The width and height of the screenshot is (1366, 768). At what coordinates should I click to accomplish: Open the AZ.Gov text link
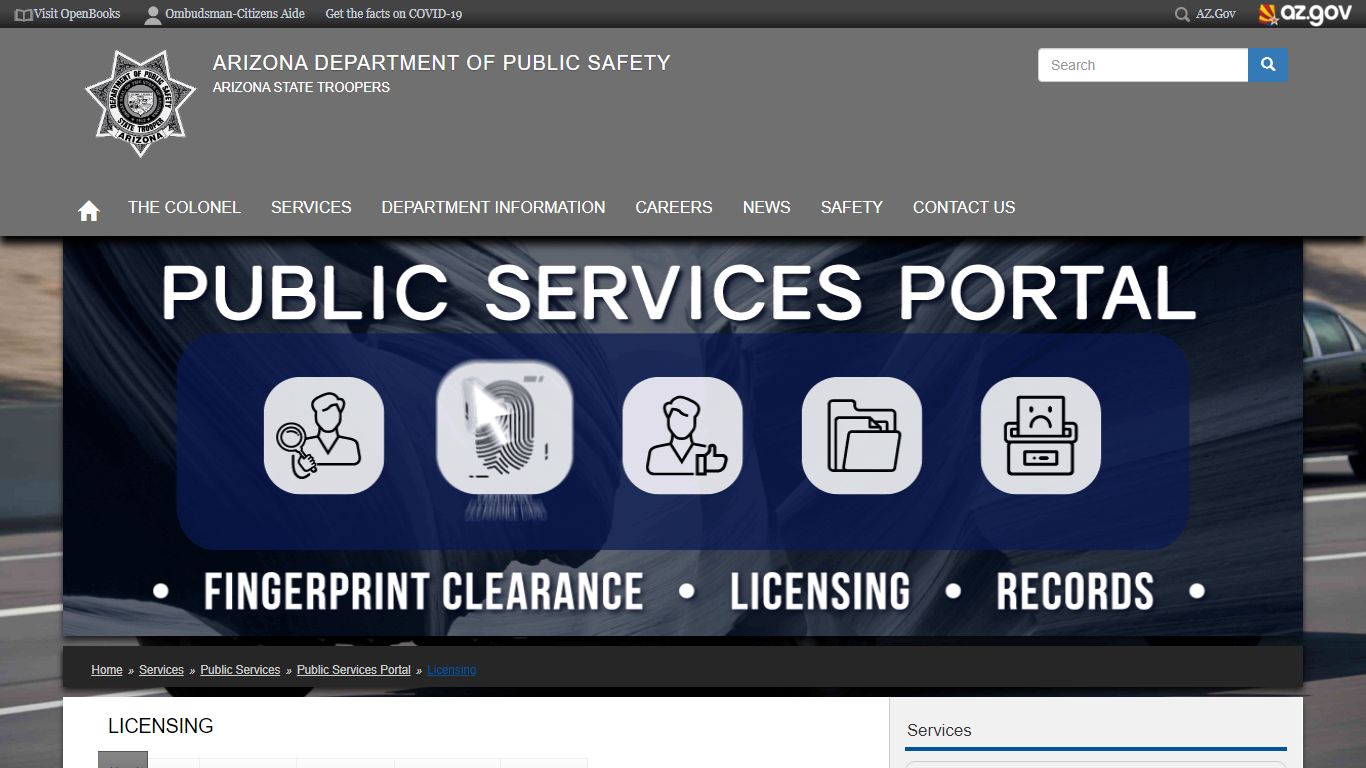coord(1216,14)
